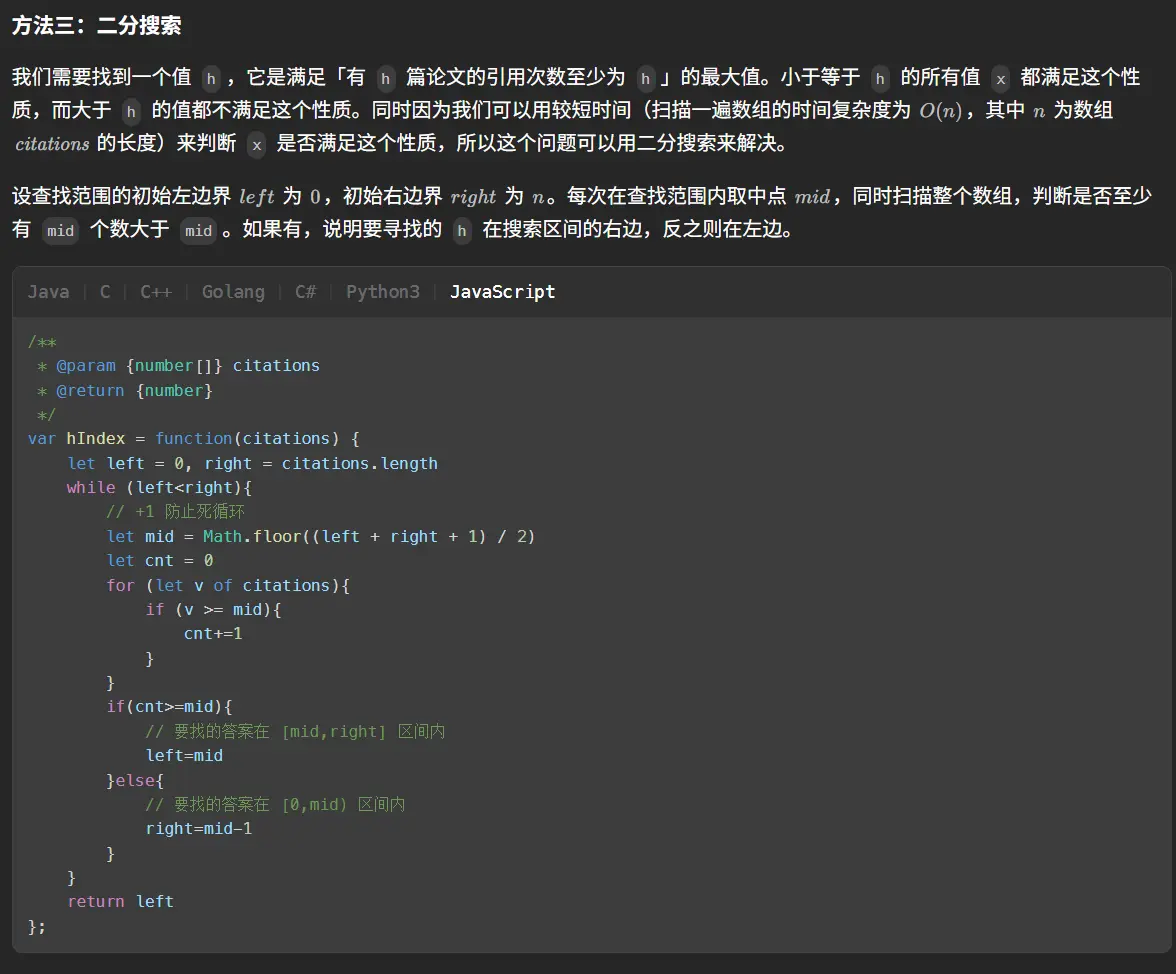1176x974 pixels.
Task: Click the for loop over citations line
Action: click(228, 585)
